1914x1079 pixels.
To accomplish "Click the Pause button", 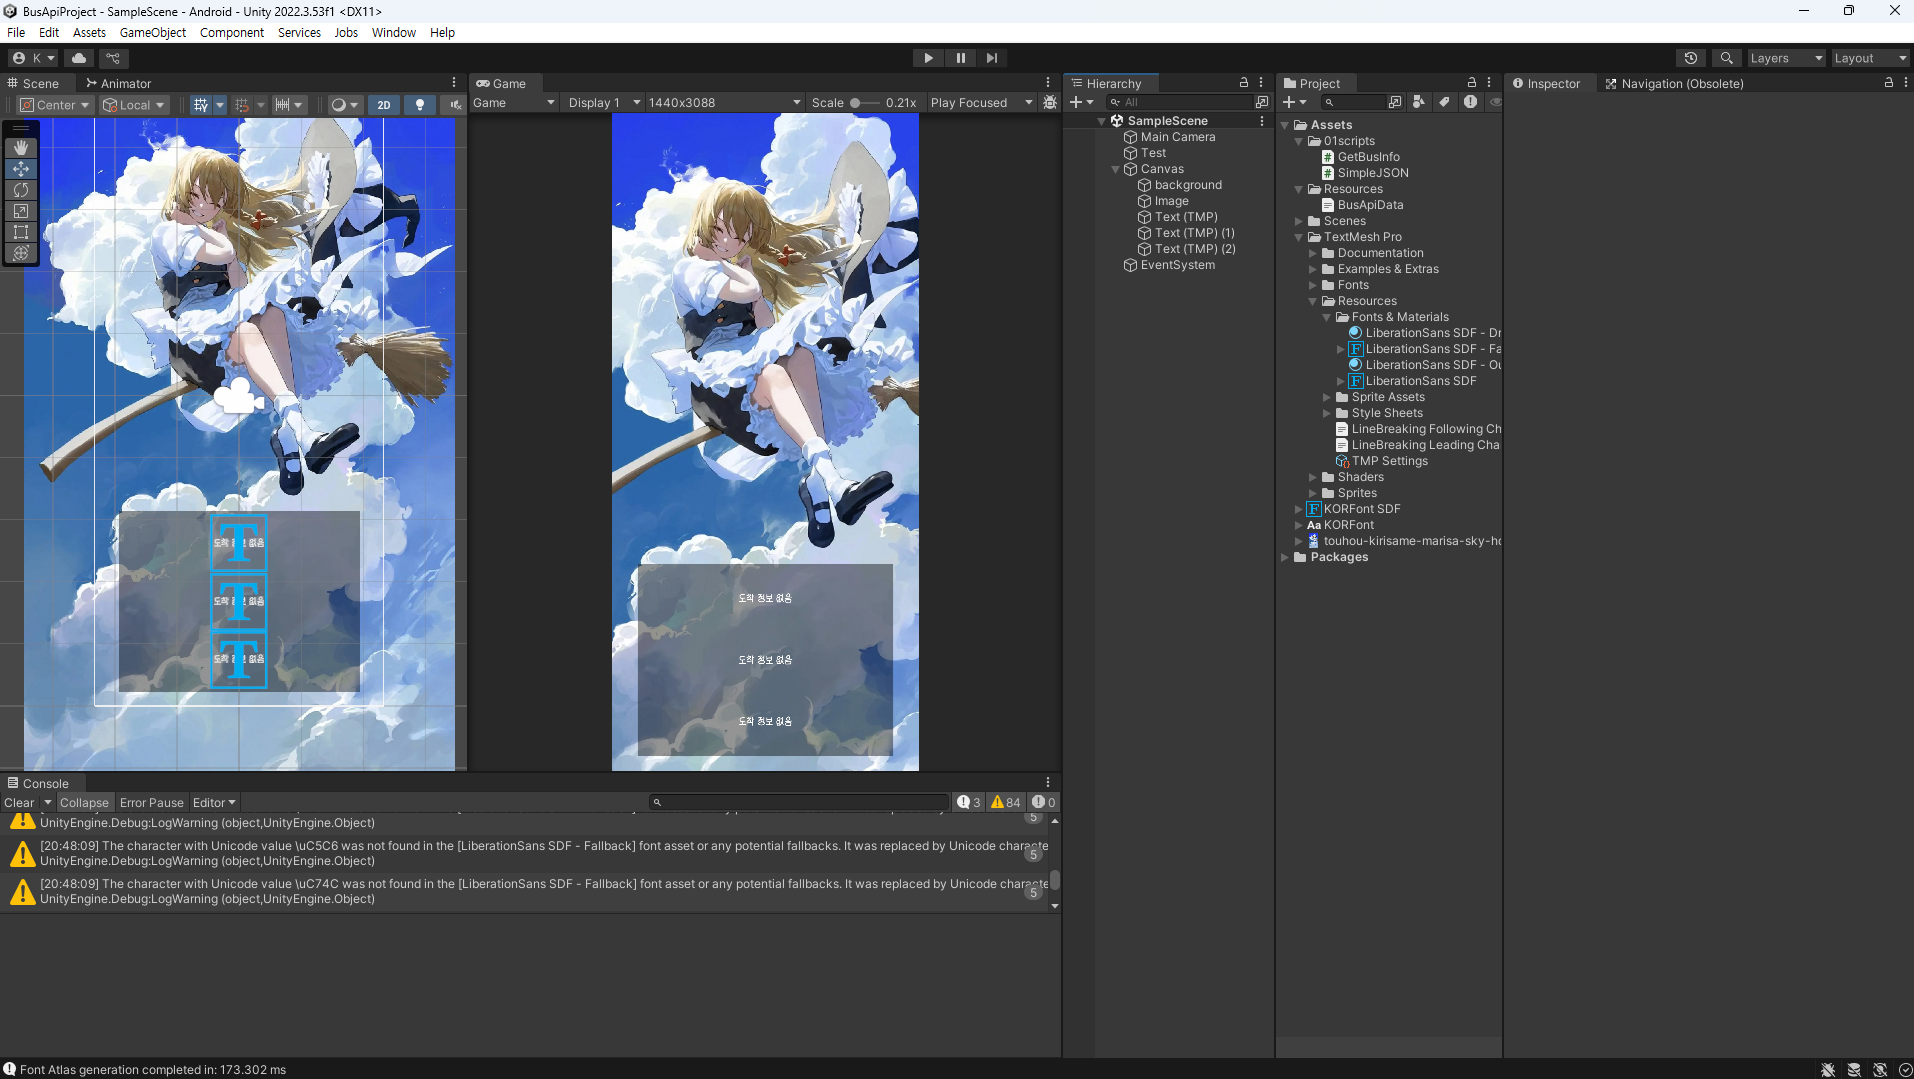I will pyautogui.click(x=960, y=58).
